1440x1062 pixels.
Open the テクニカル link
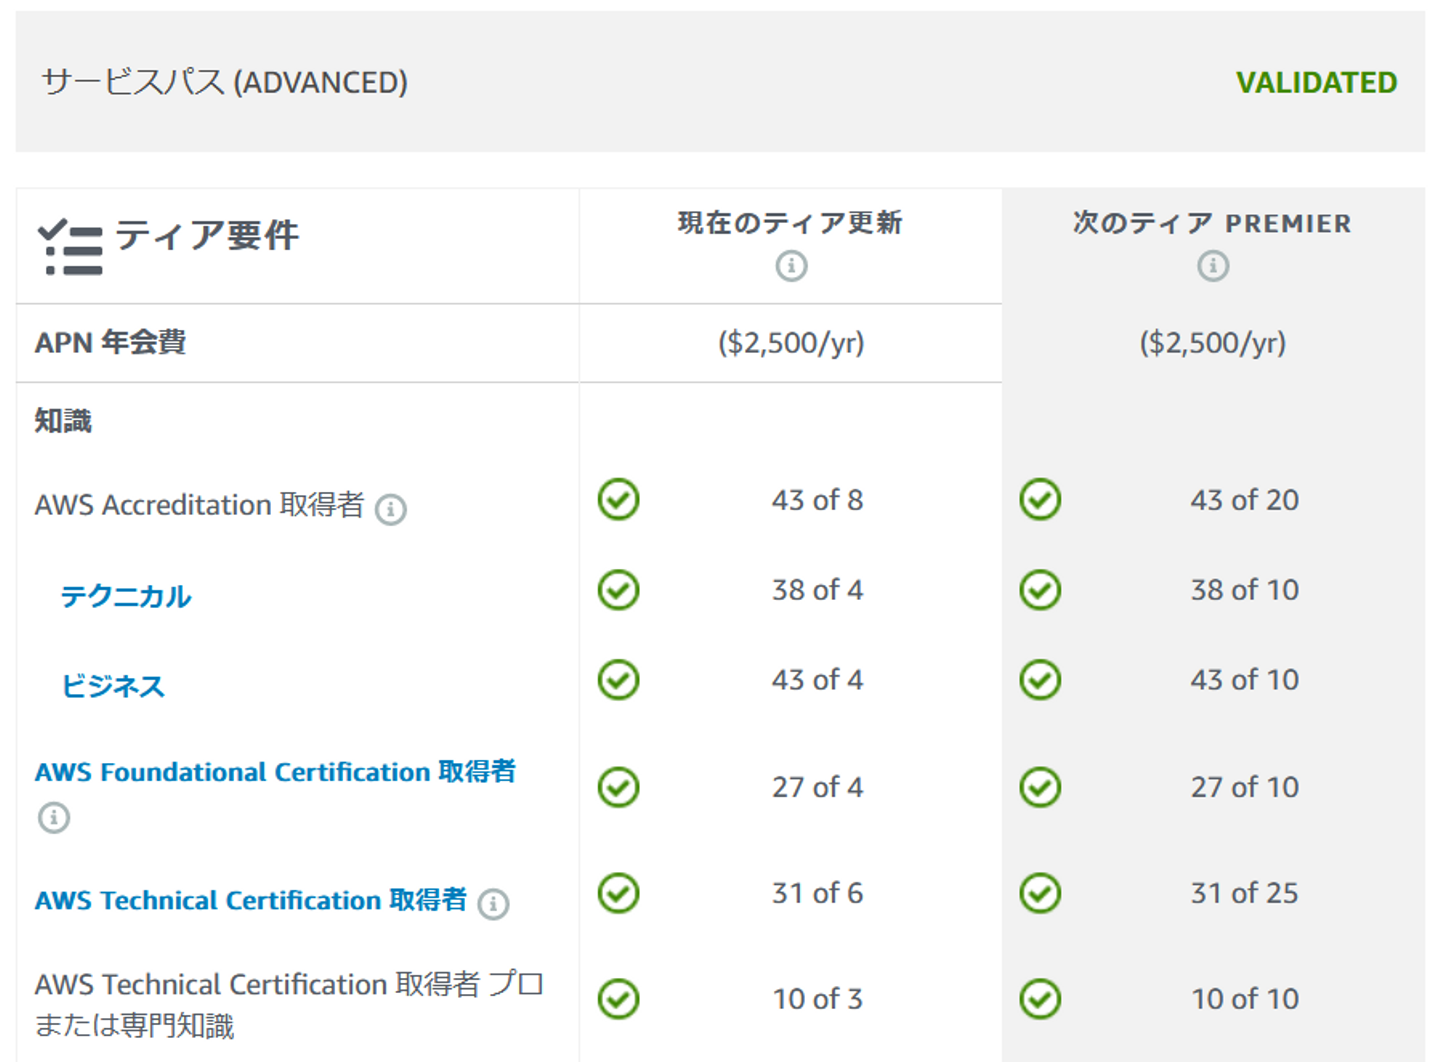click(x=126, y=596)
